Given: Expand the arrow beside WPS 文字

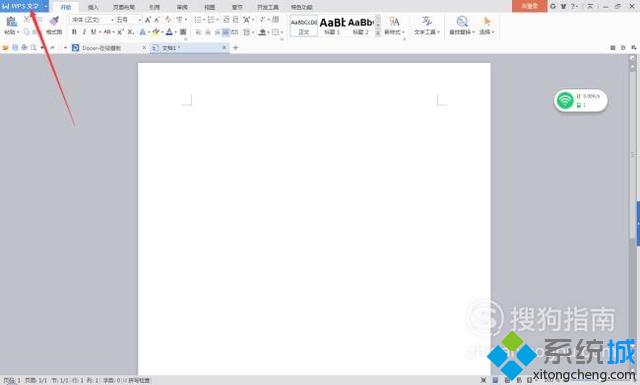Looking at the screenshot, I should click(45, 7).
